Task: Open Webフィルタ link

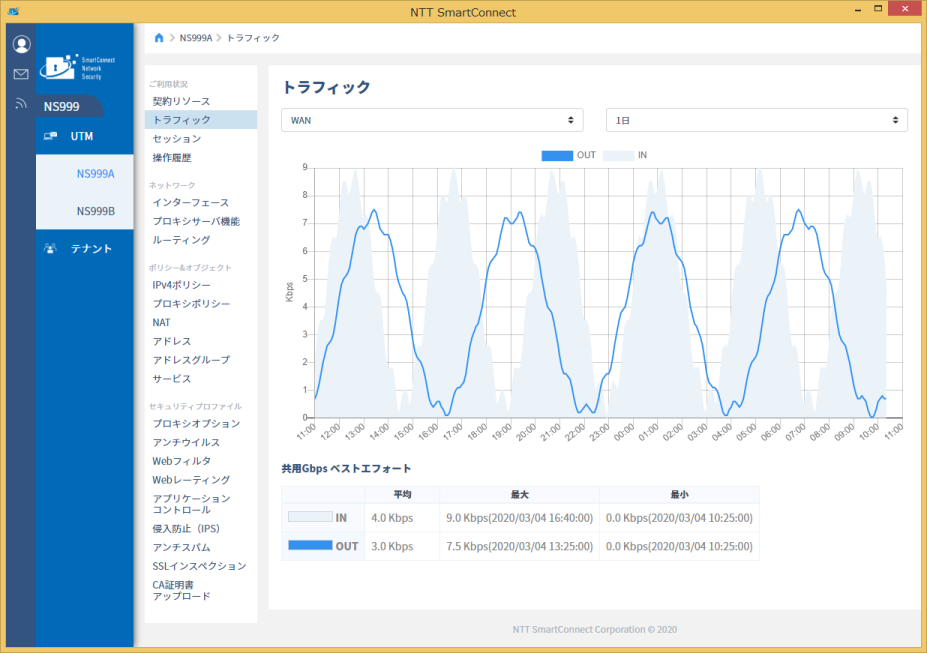Action: coord(181,461)
